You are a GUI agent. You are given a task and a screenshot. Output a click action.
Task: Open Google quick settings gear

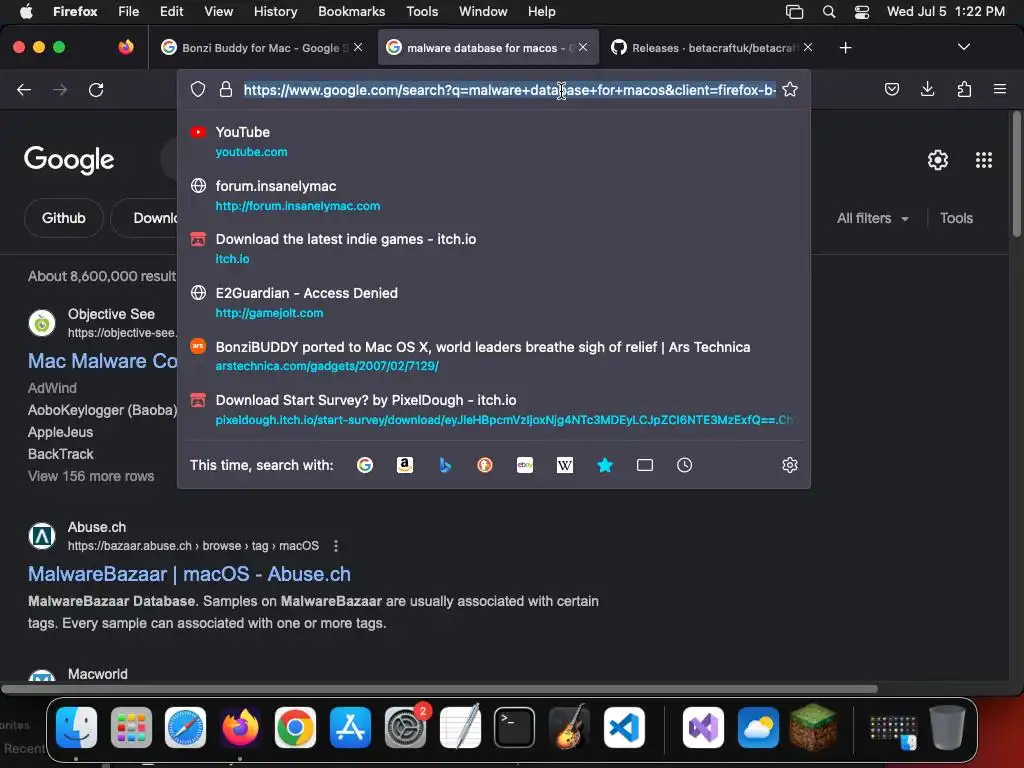click(938, 160)
